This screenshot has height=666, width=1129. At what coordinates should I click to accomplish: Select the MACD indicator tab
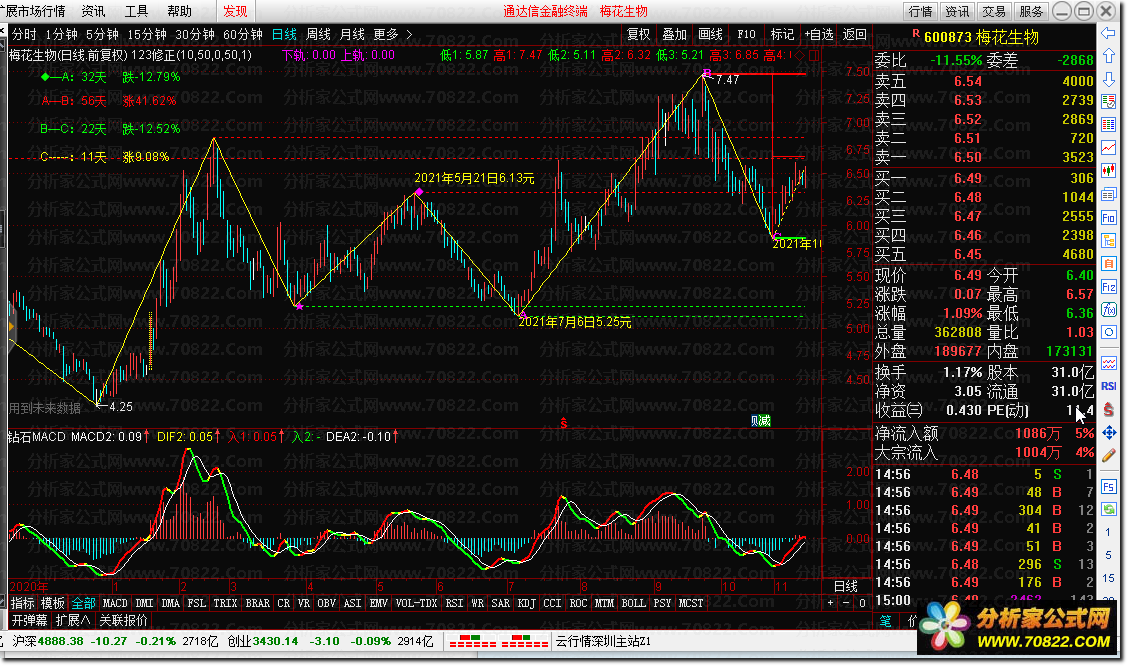tap(115, 603)
